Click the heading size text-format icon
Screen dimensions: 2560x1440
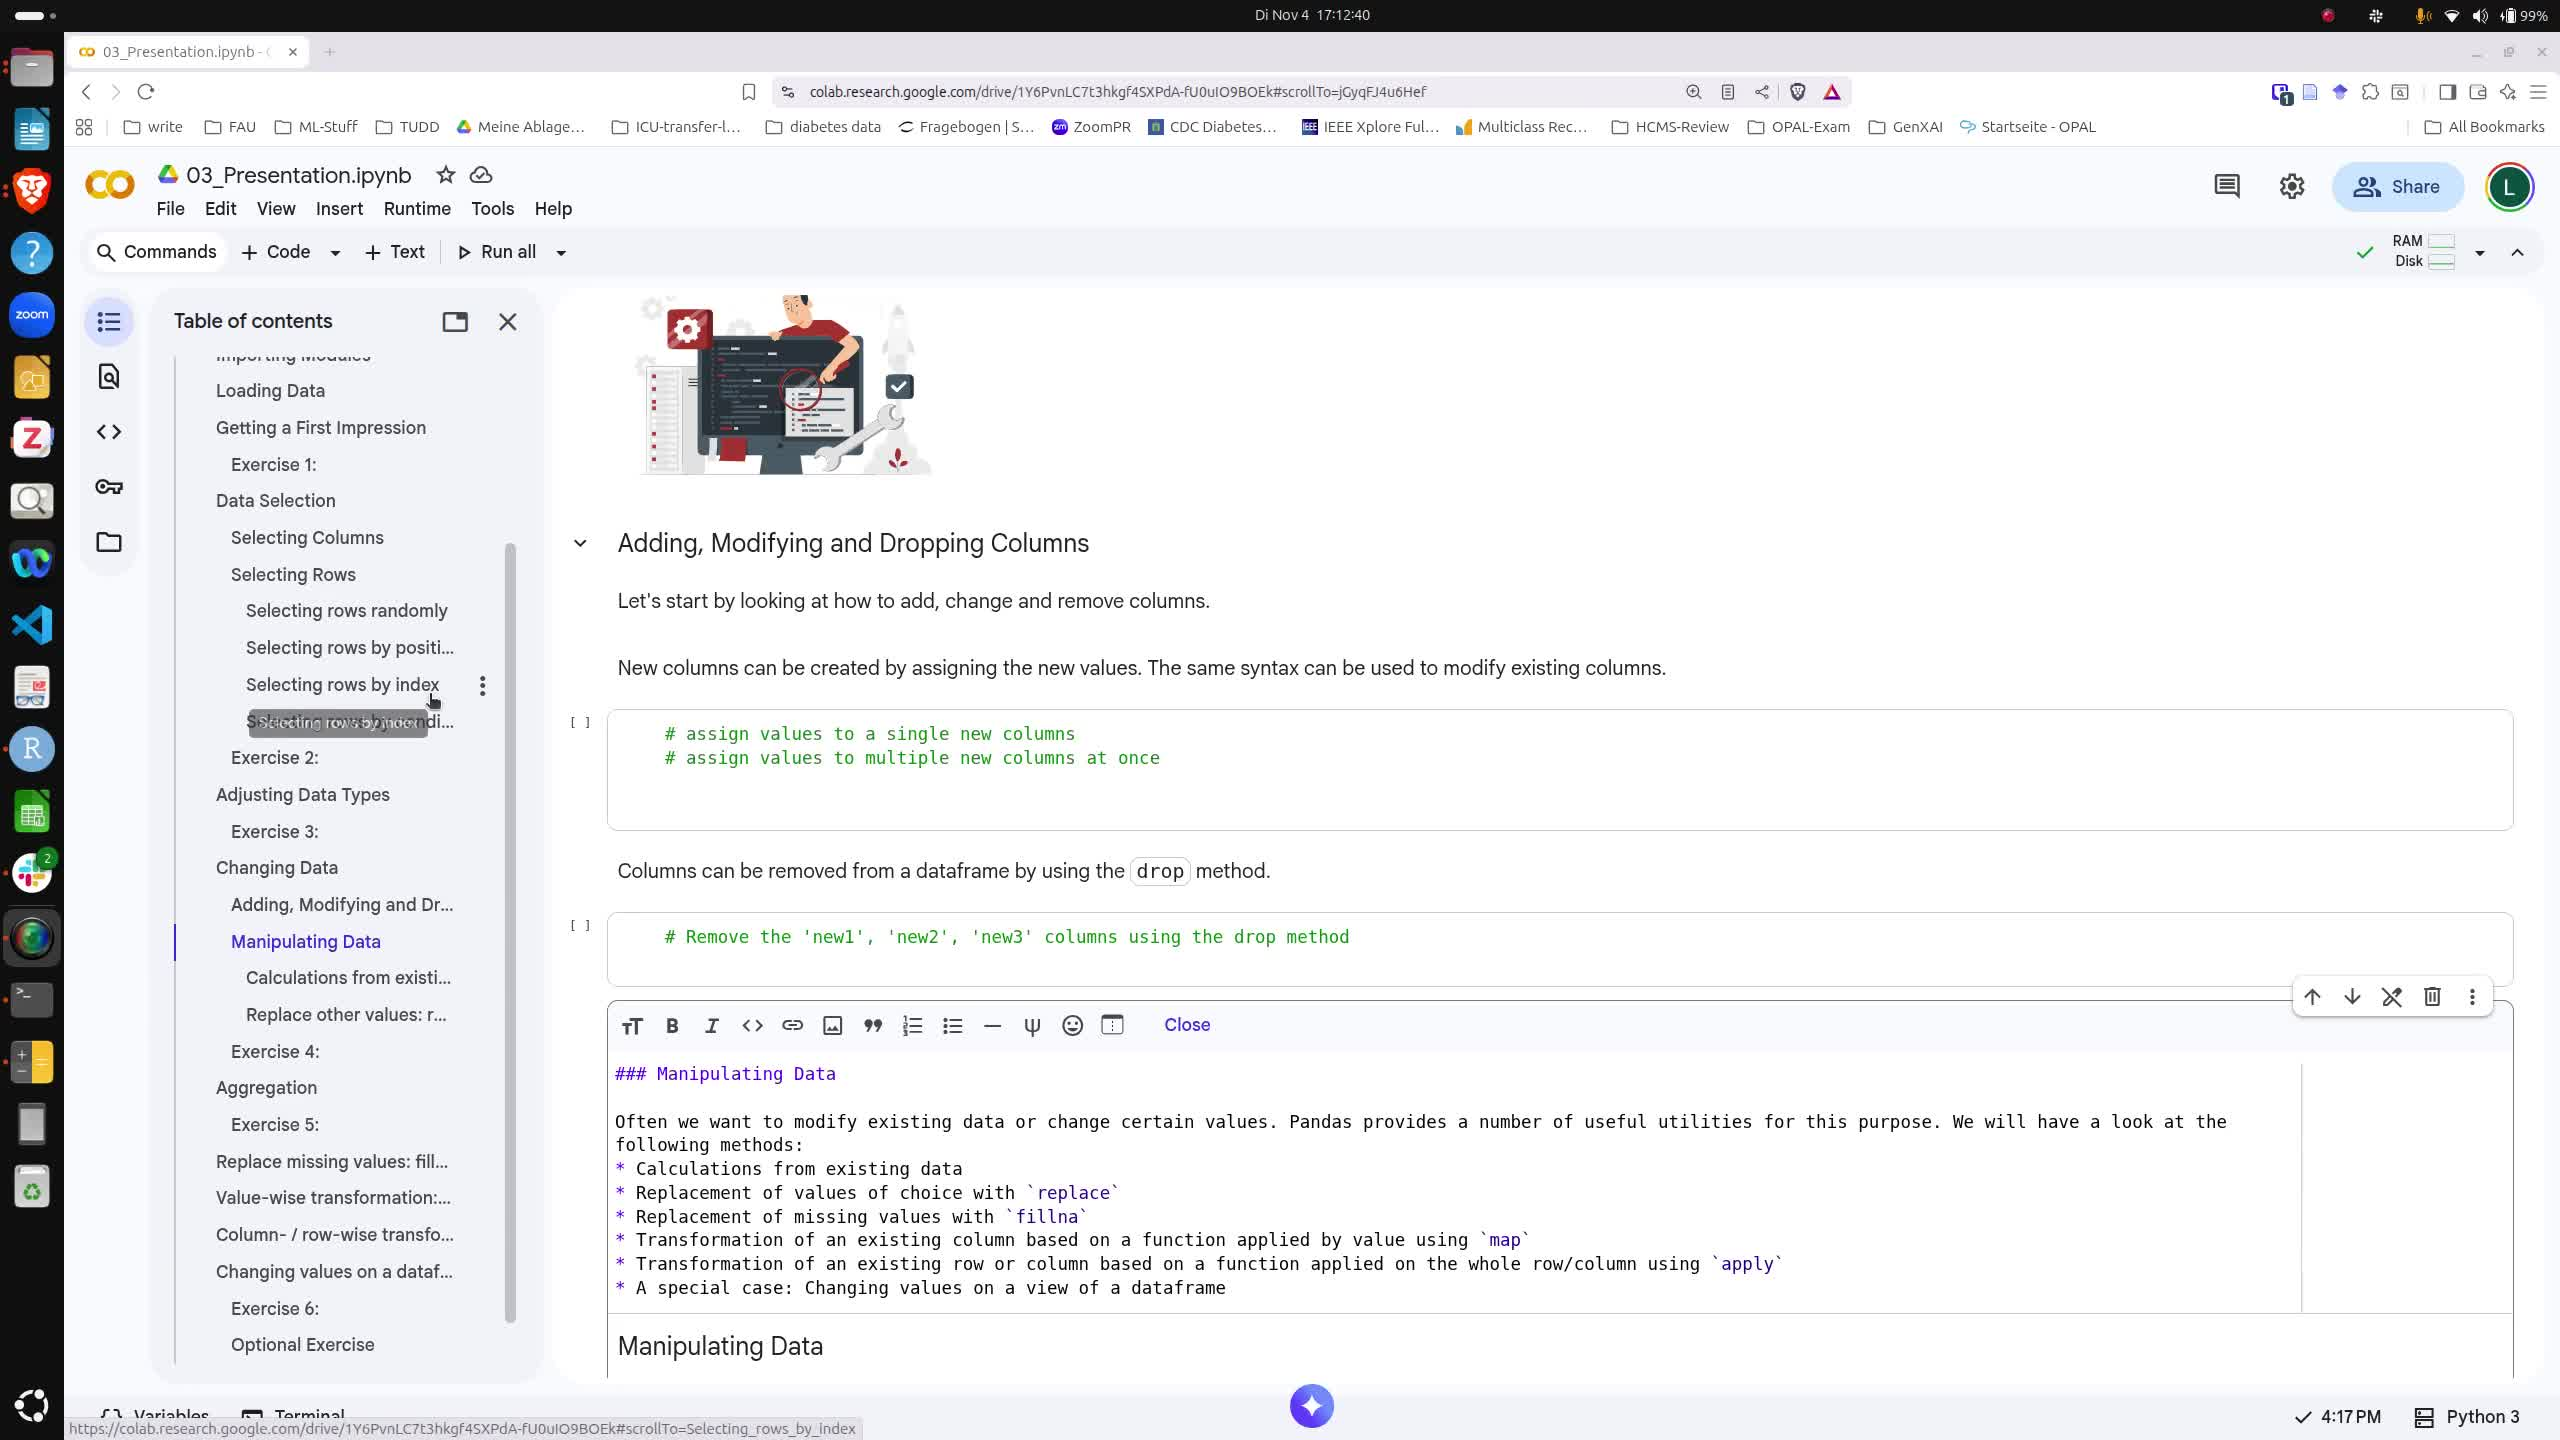[x=632, y=1025]
